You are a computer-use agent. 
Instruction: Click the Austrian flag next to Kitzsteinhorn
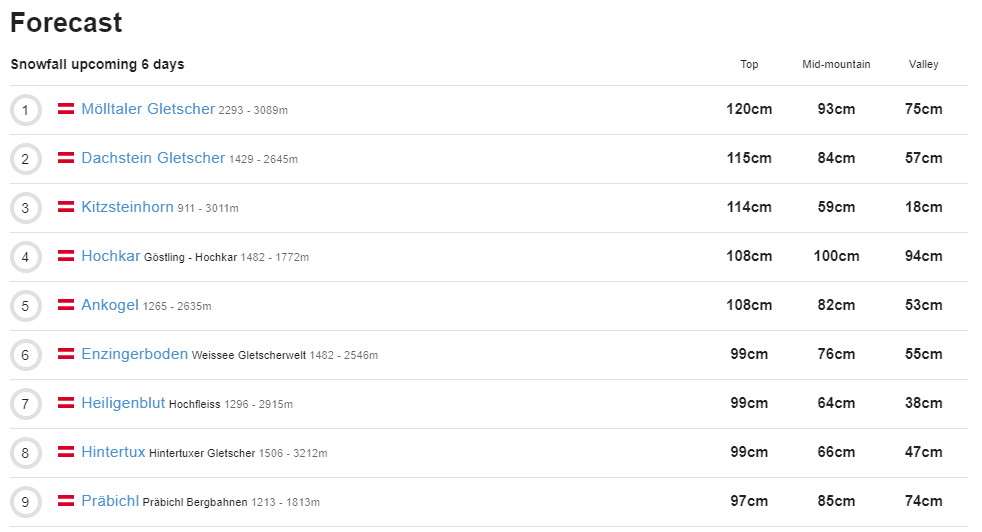tap(66, 207)
